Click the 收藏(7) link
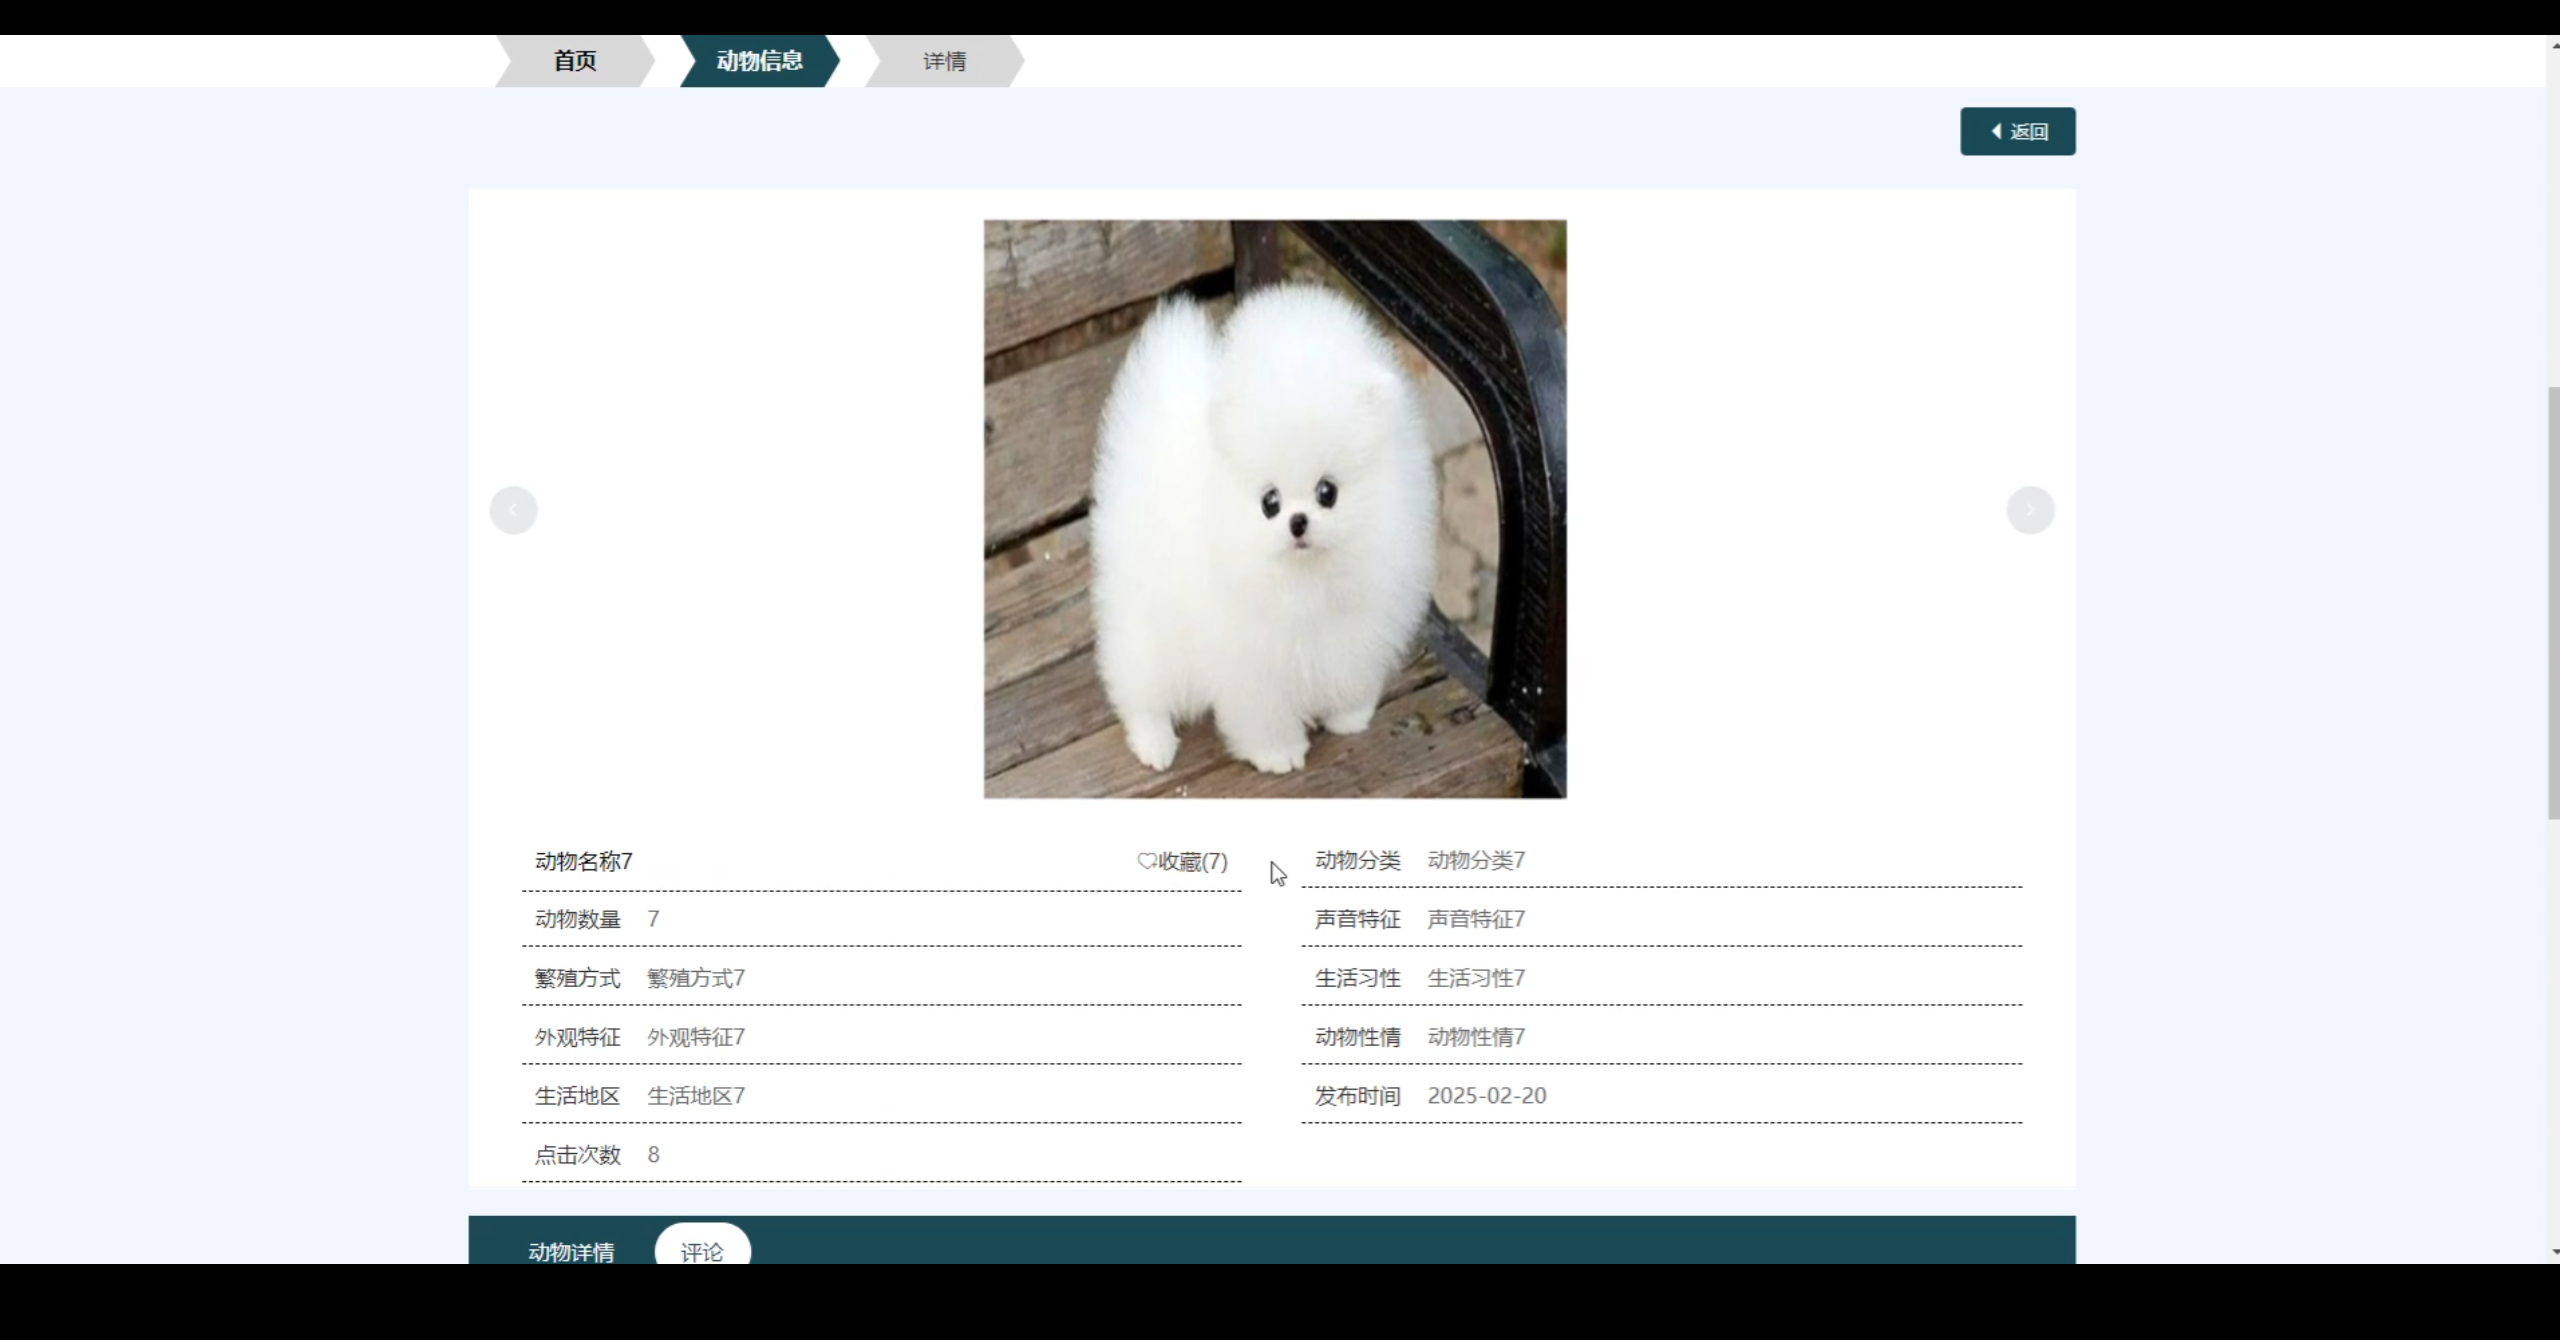Viewport: 2560px width, 1340px height. pos(1192,861)
